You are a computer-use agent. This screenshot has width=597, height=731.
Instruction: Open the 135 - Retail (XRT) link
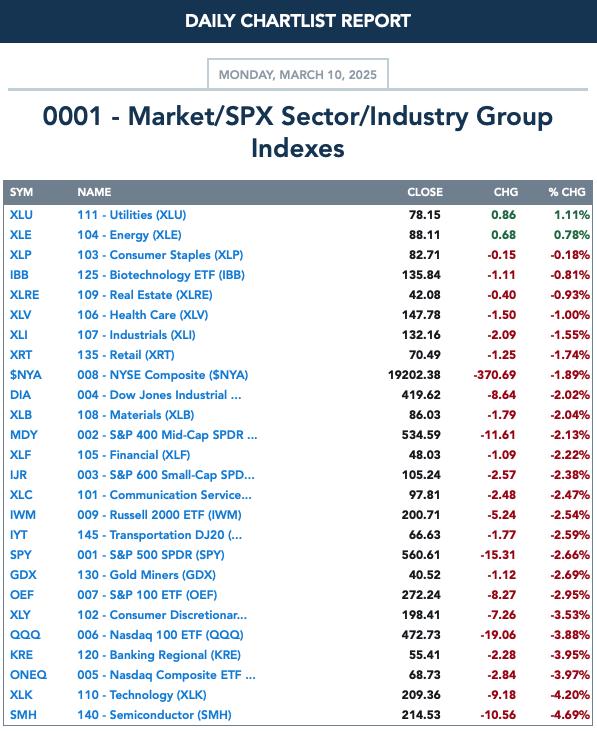126,355
